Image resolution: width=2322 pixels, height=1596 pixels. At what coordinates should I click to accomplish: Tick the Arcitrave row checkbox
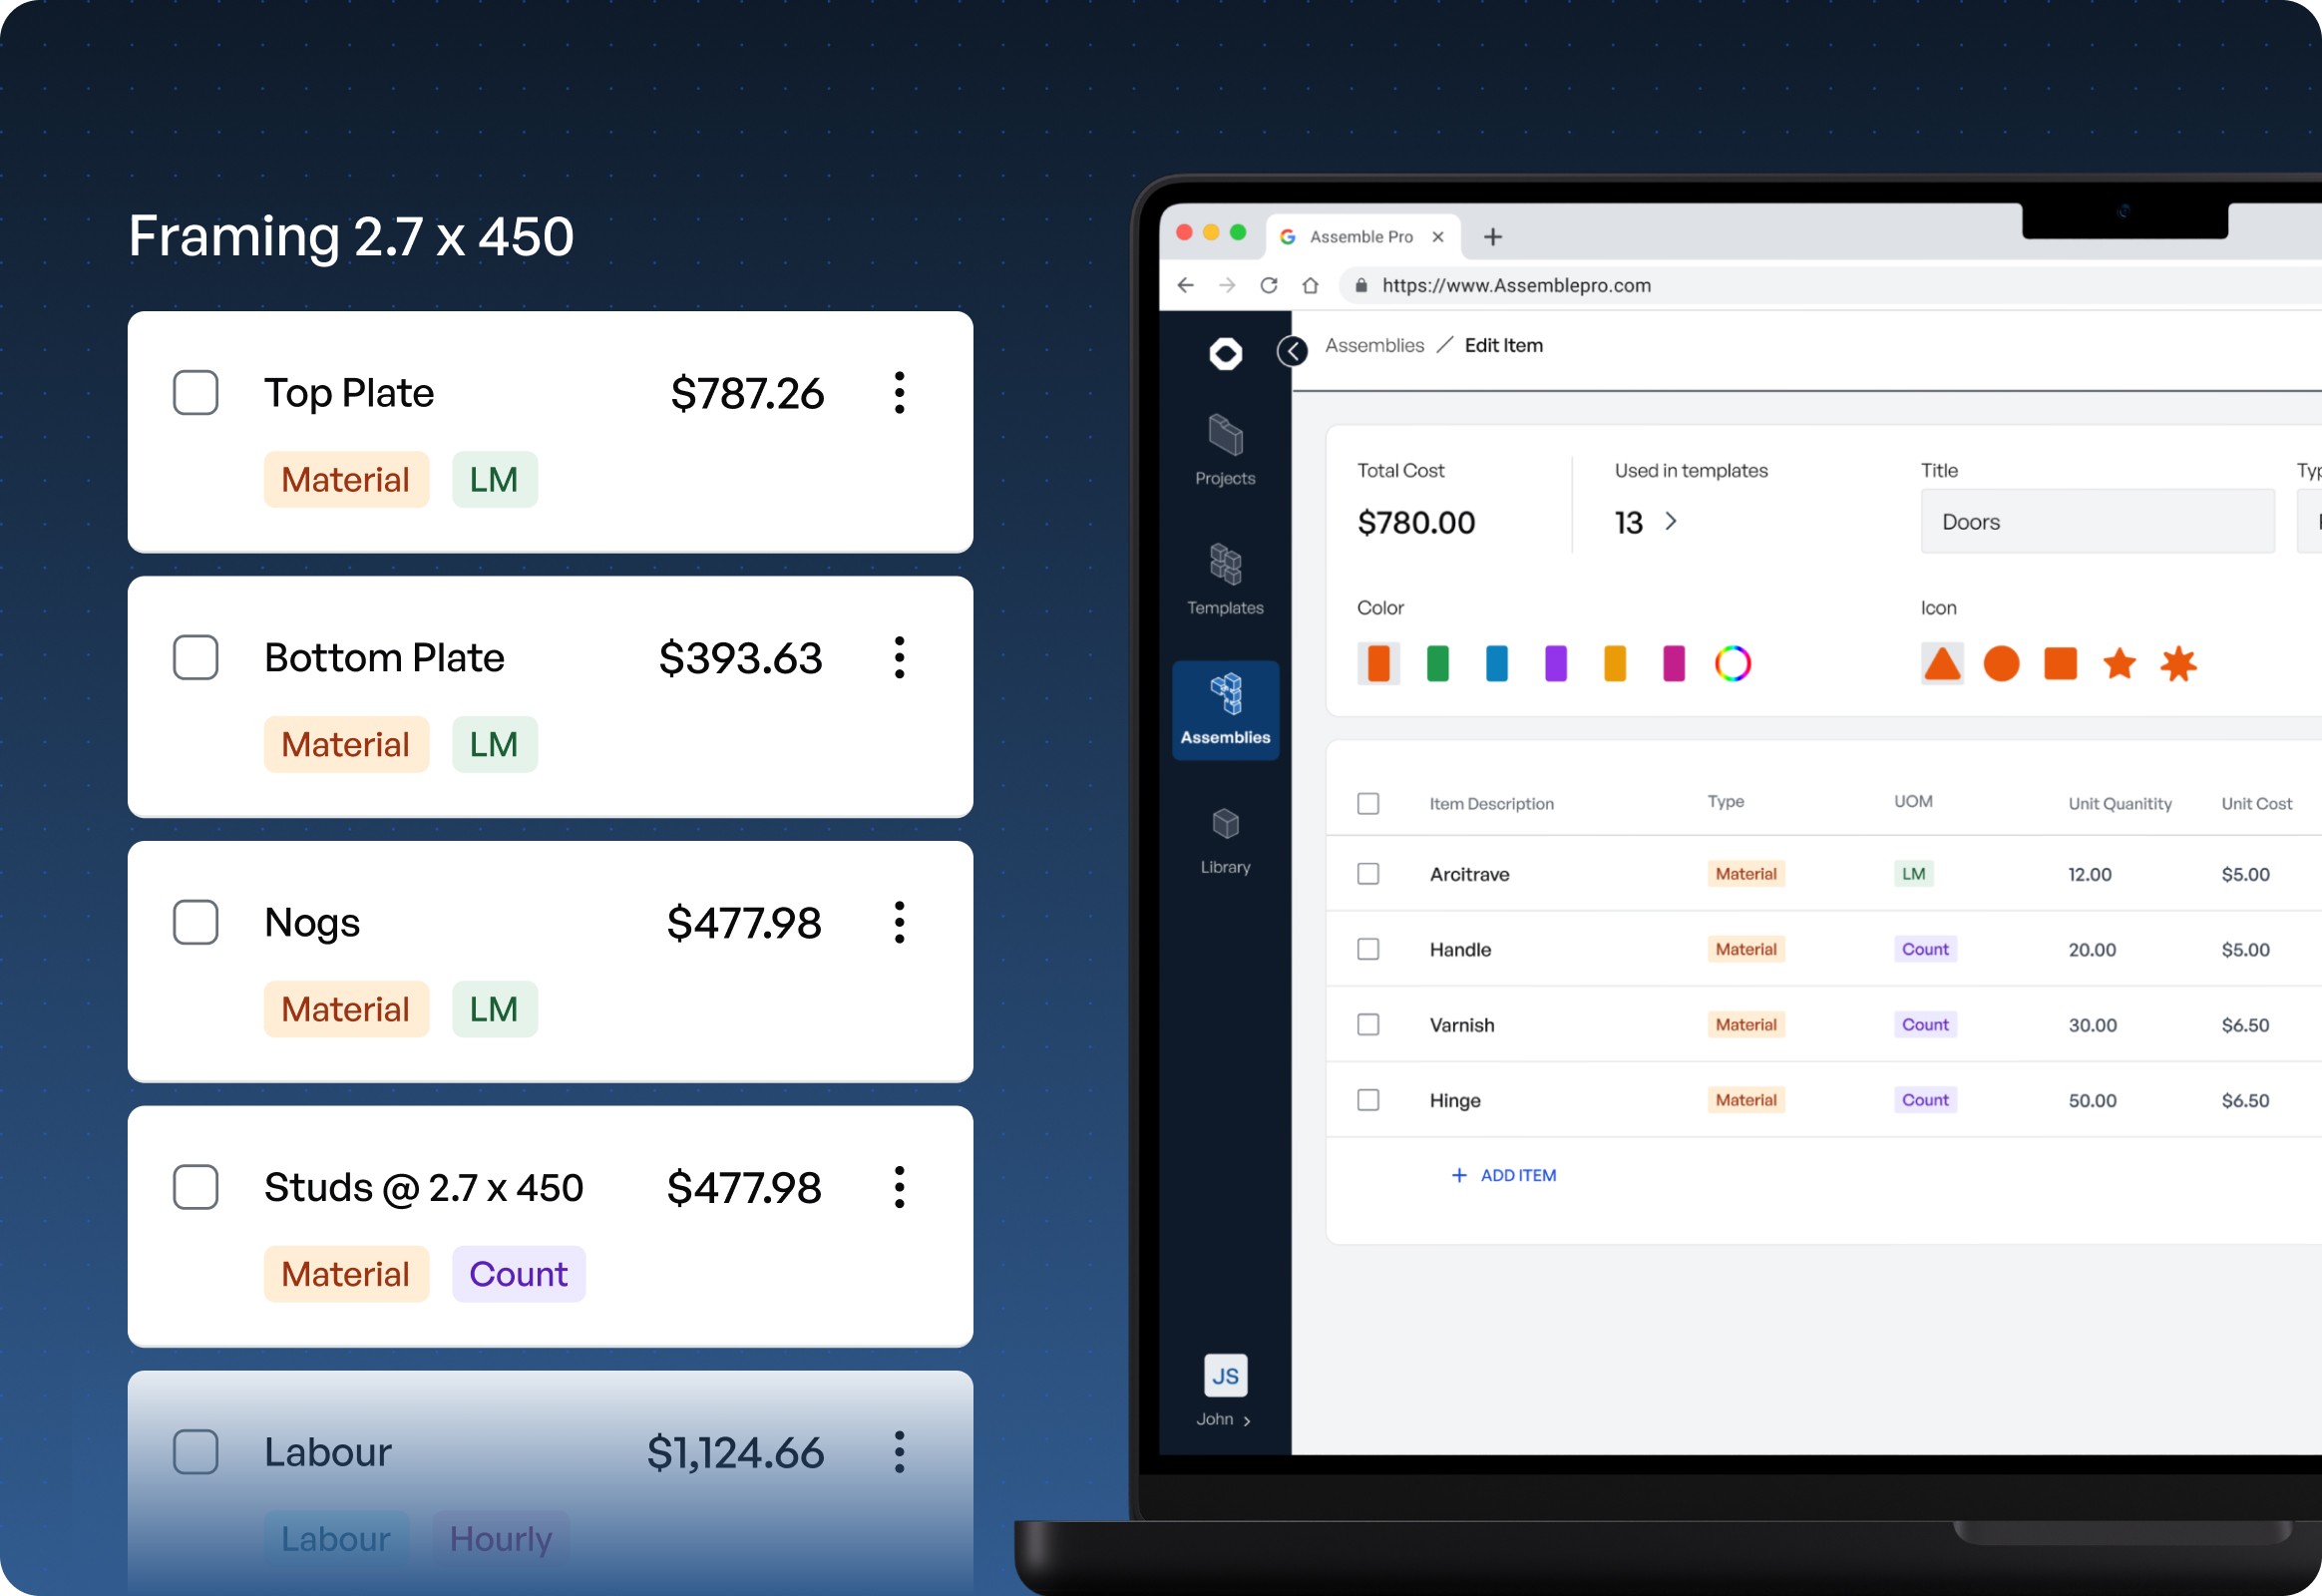point(1368,874)
